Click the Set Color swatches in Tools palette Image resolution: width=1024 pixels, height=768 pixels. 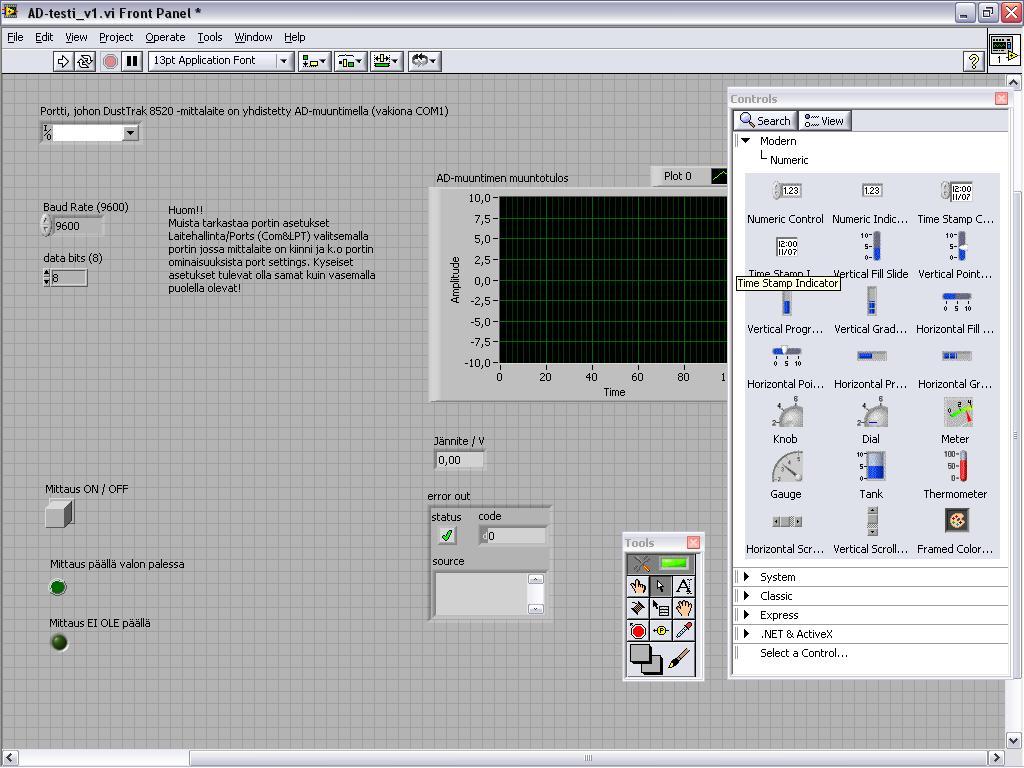pos(645,659)
